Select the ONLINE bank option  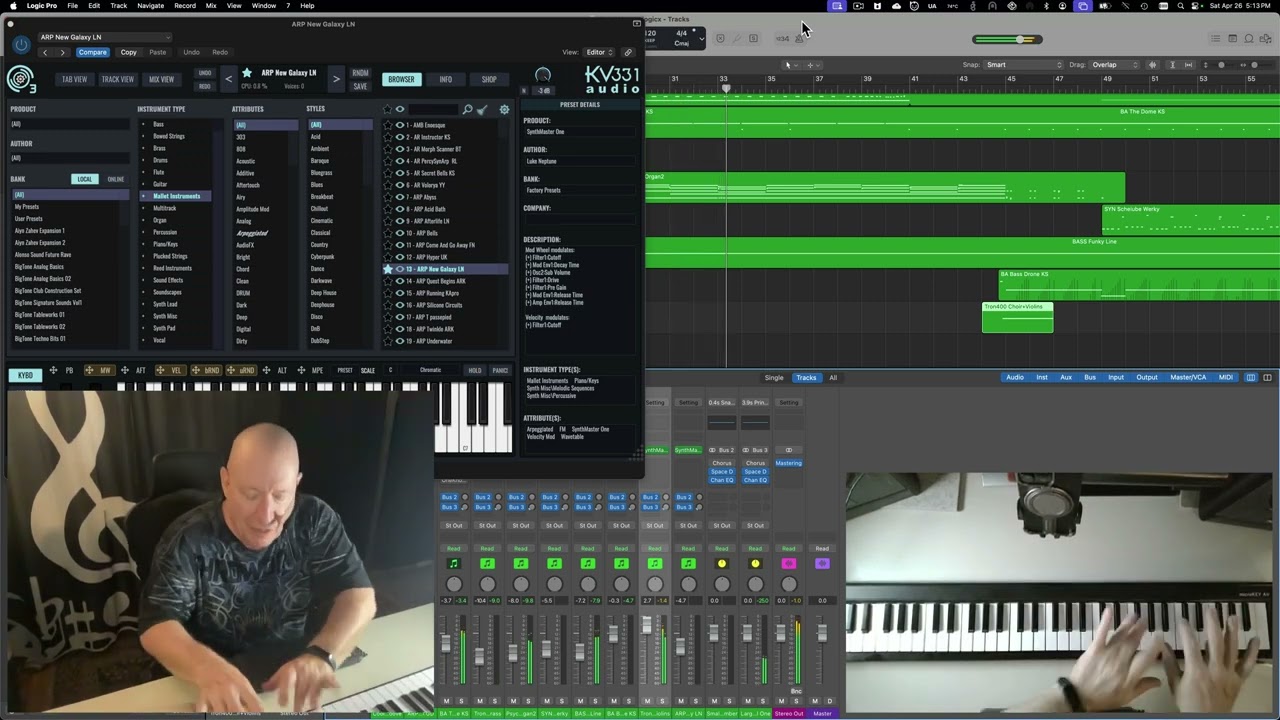(116, 179)
